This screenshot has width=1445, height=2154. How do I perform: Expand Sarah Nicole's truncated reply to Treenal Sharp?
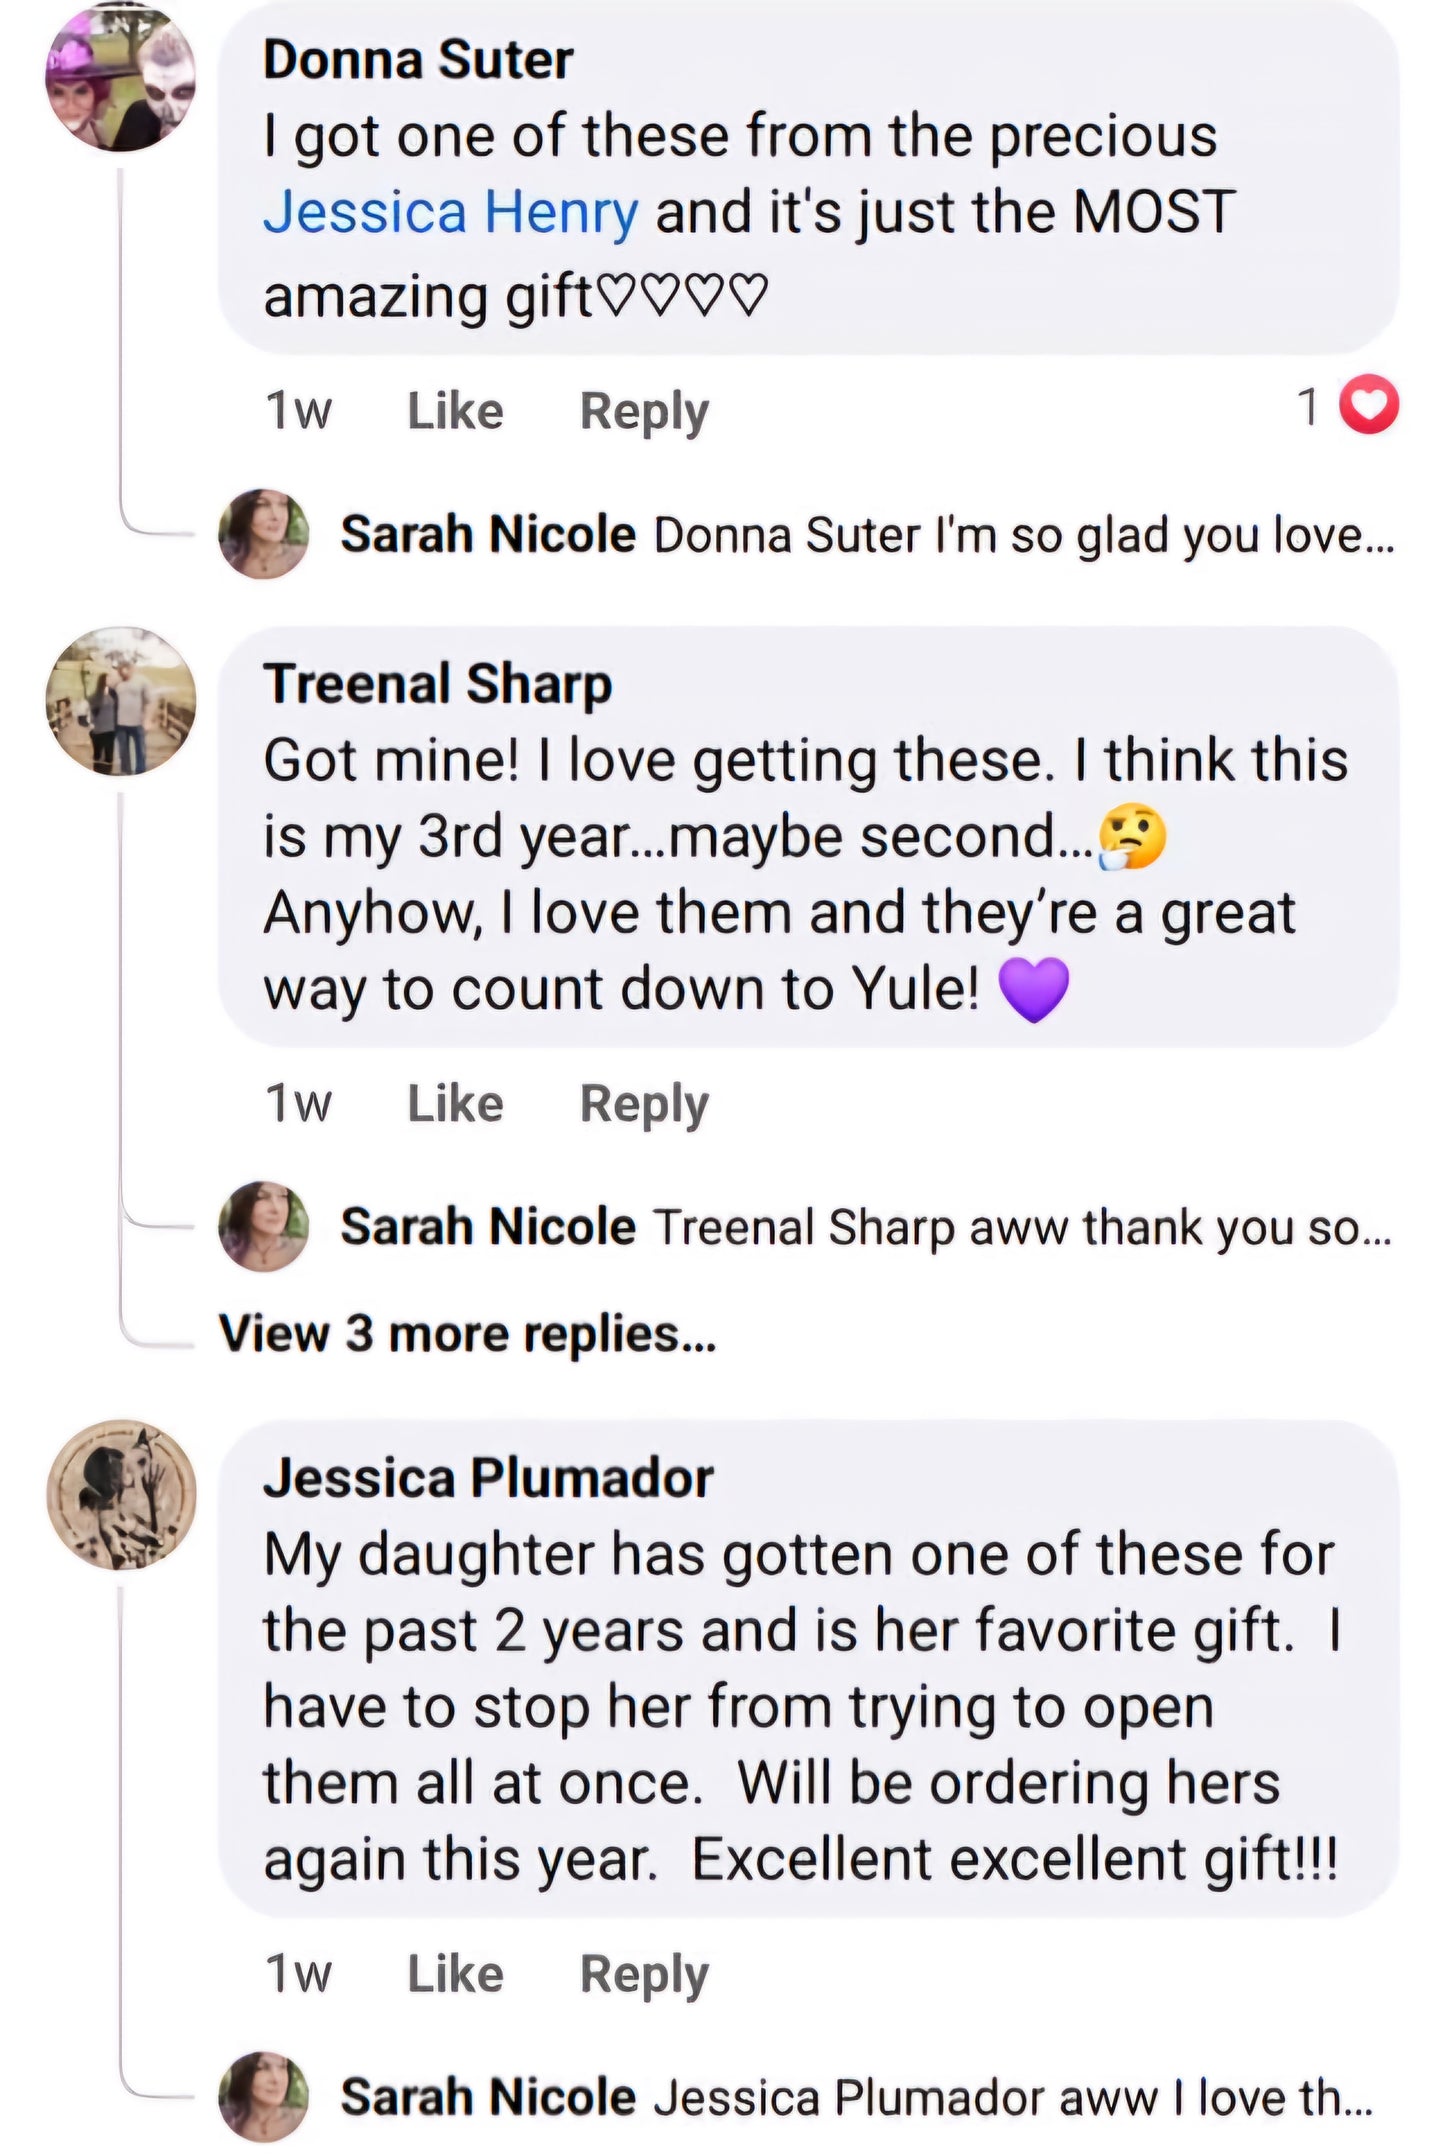pos(1020,1227)
